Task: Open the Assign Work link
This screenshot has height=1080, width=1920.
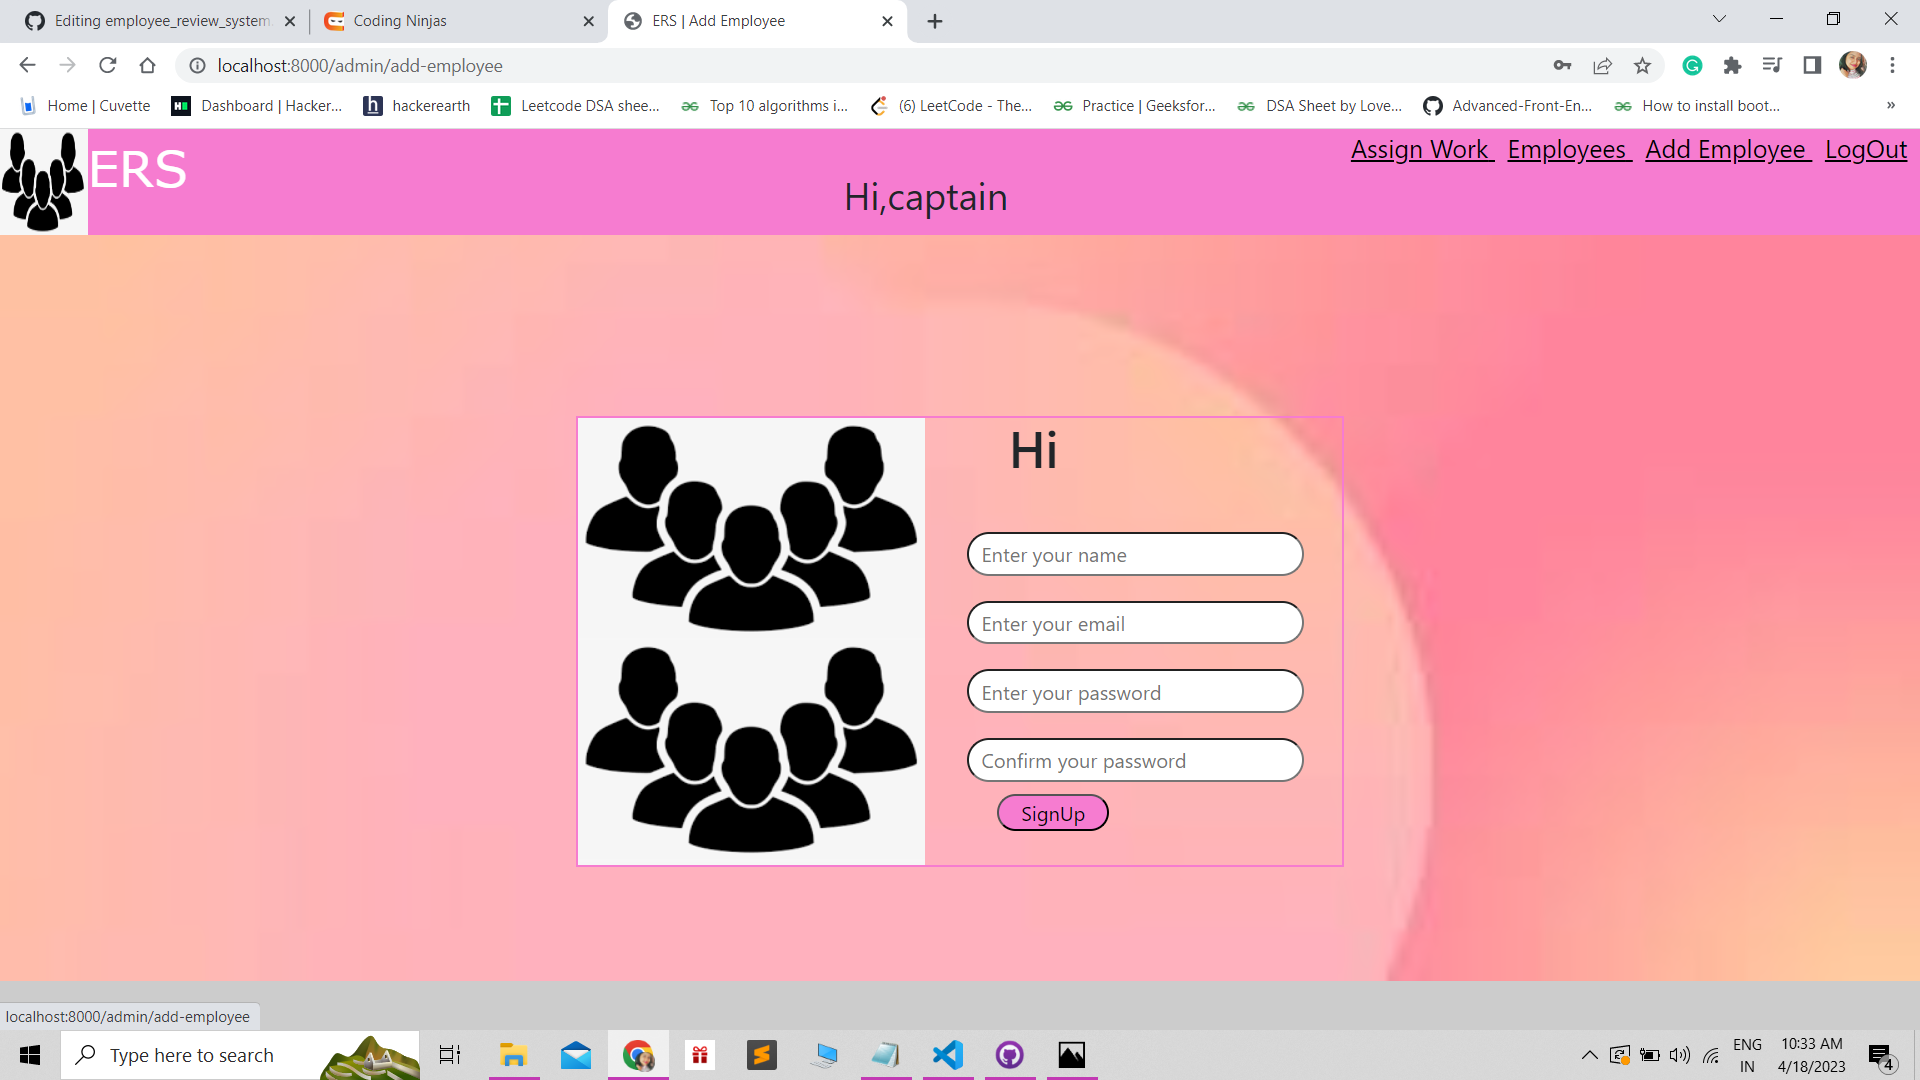Action: pyautogui.click(x=1421, y=150)
